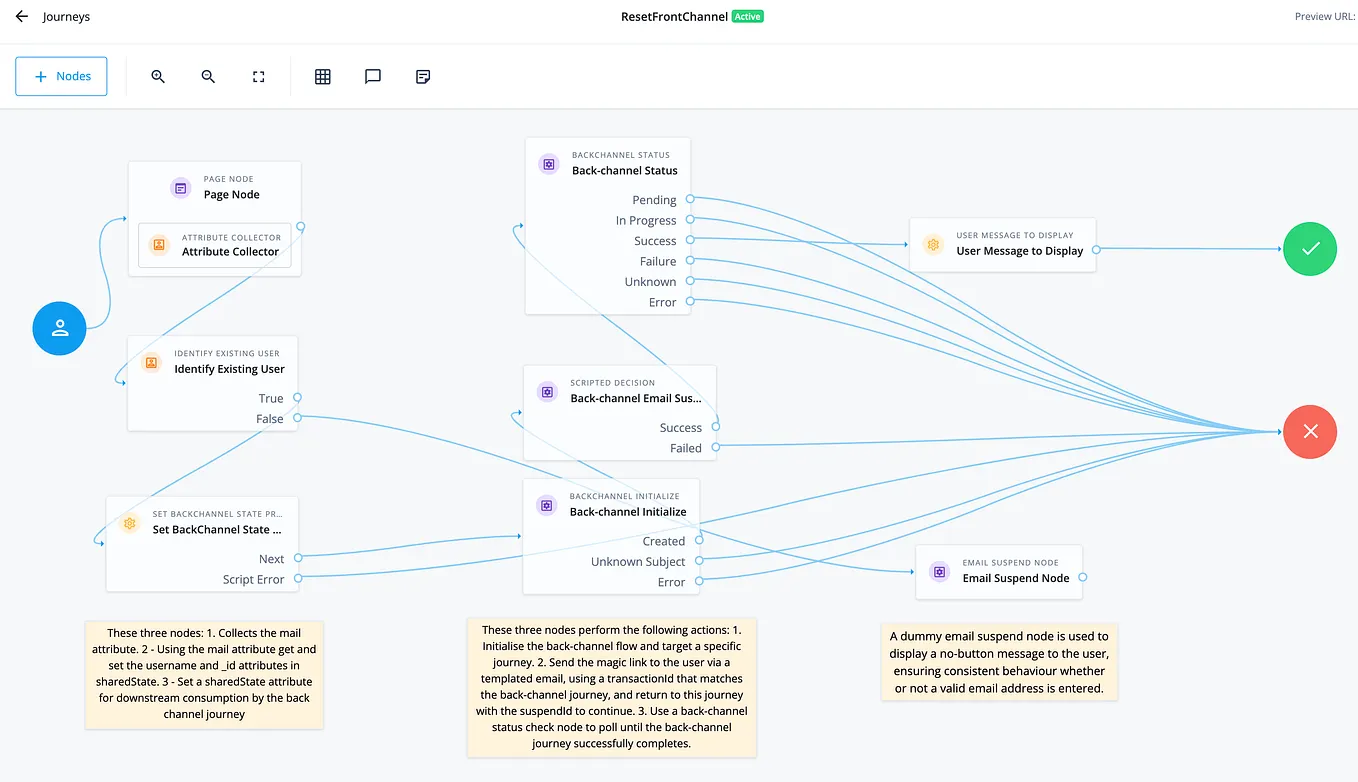Open the comment speech bubble tool
Viewport: 1358px width, 782px height.
(x=372, y=76)
